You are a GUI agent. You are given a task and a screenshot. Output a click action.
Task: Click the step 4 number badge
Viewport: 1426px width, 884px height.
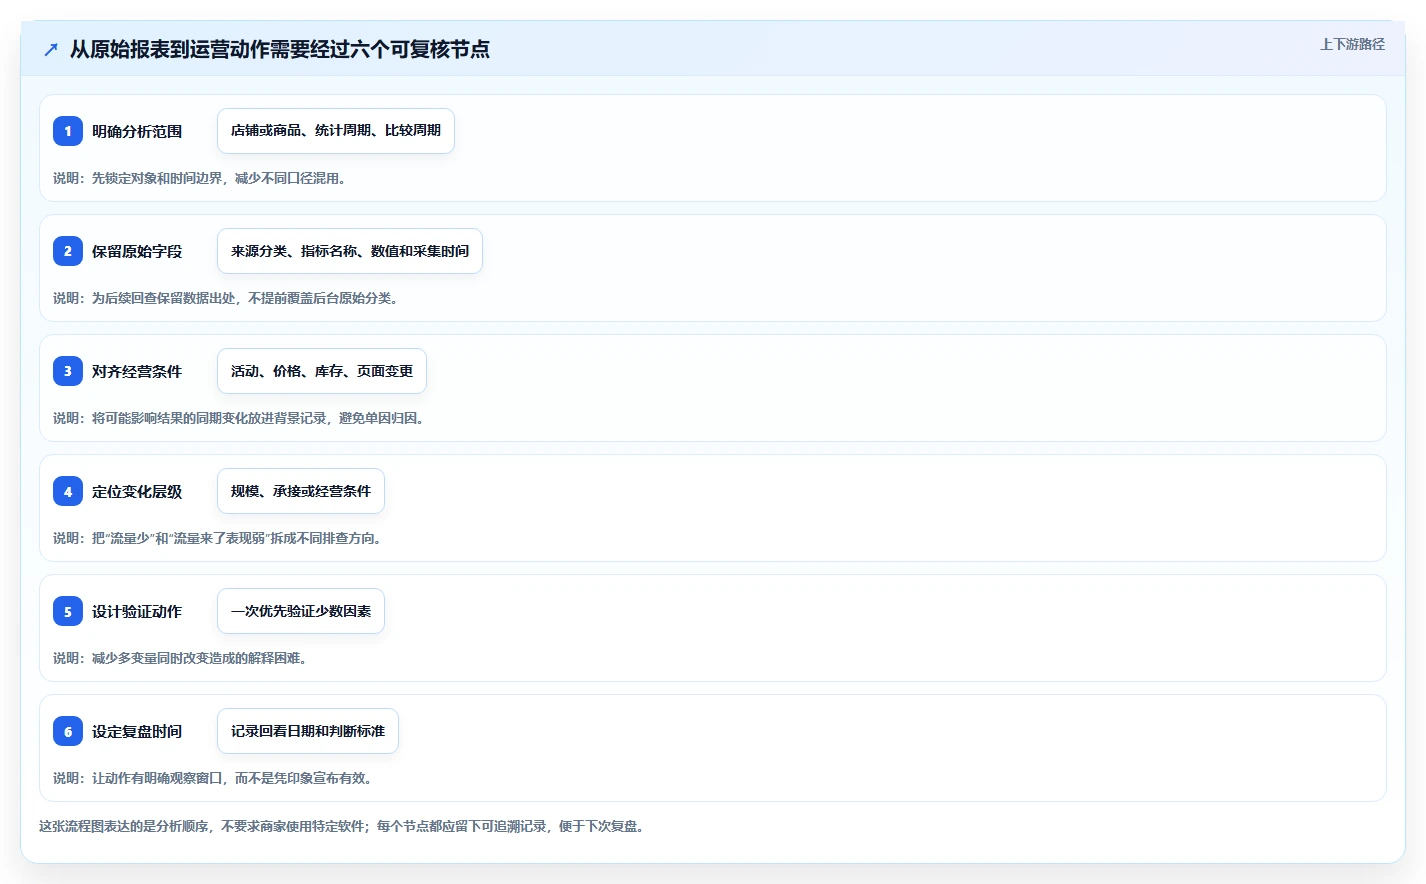(x=68, y=491)
